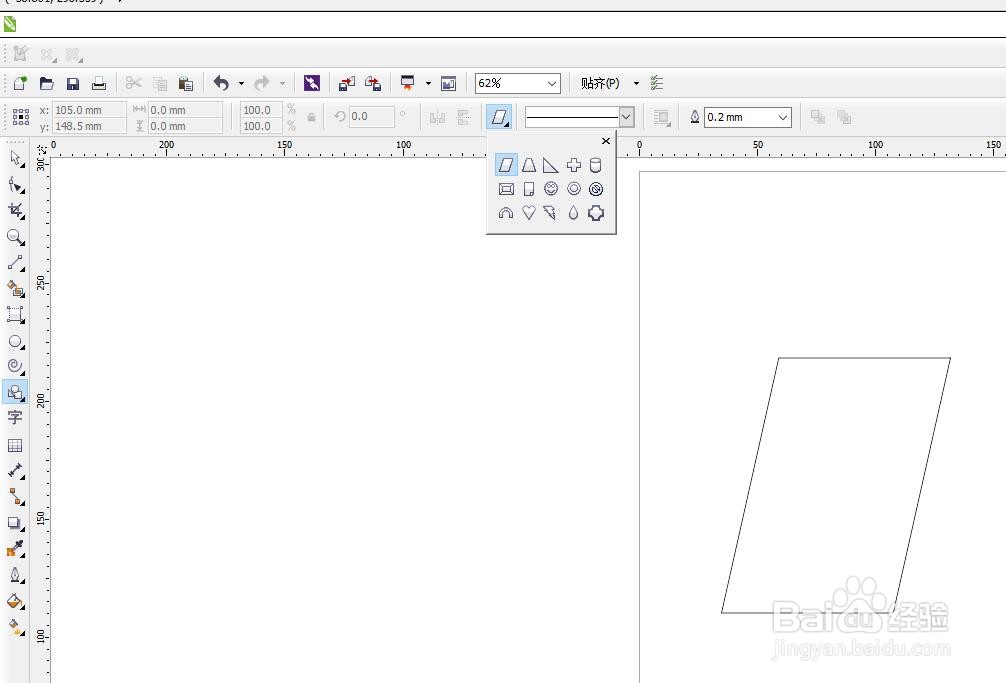
Task: Pick the cross shape in flyout
Action: [574, 165]
